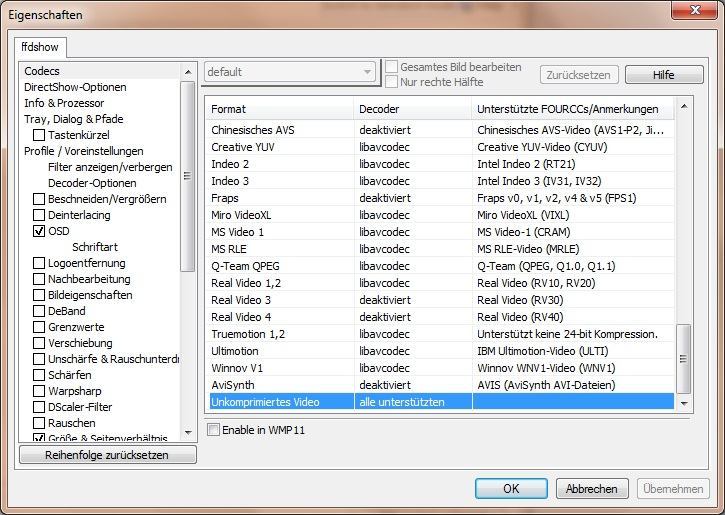Enable the DeBand checkbox
725x515 pixels.
pyautogui.click(x=39, y=311)
